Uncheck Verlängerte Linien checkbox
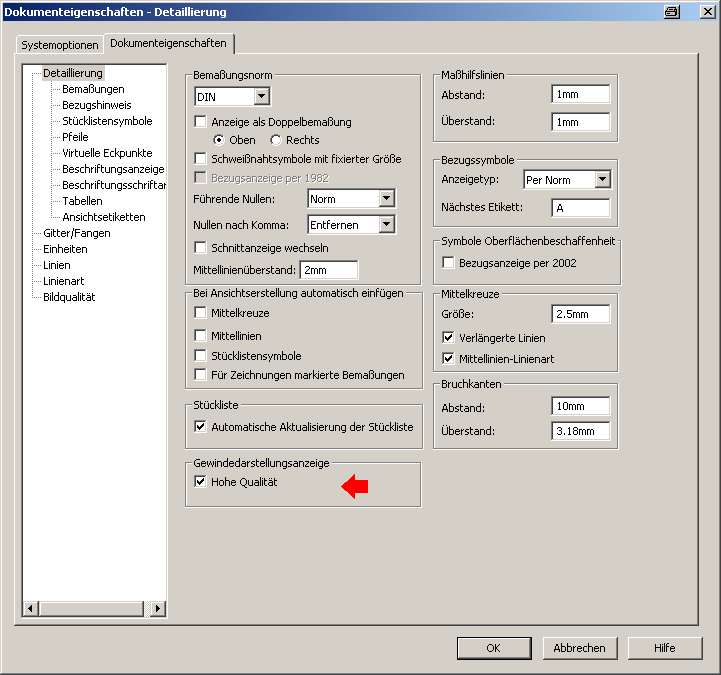Screen dimensions: 721x675 click(x=448, y=338)
